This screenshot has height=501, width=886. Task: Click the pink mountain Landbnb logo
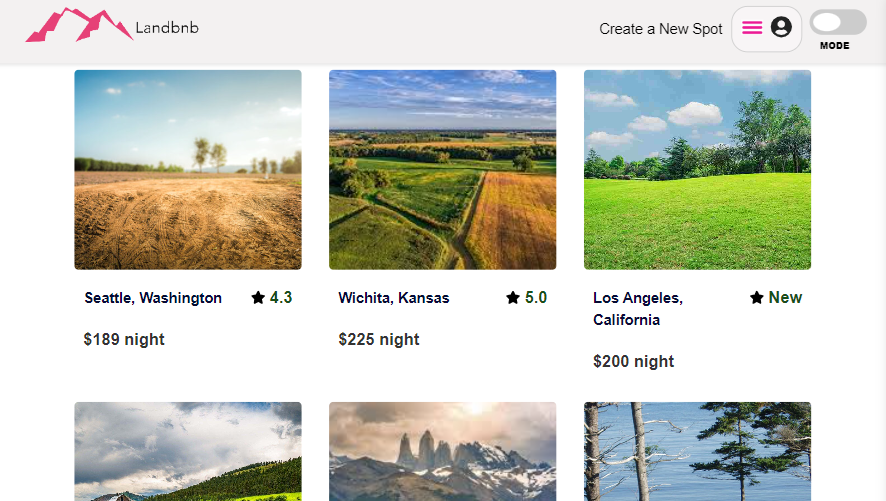[78, 26]
